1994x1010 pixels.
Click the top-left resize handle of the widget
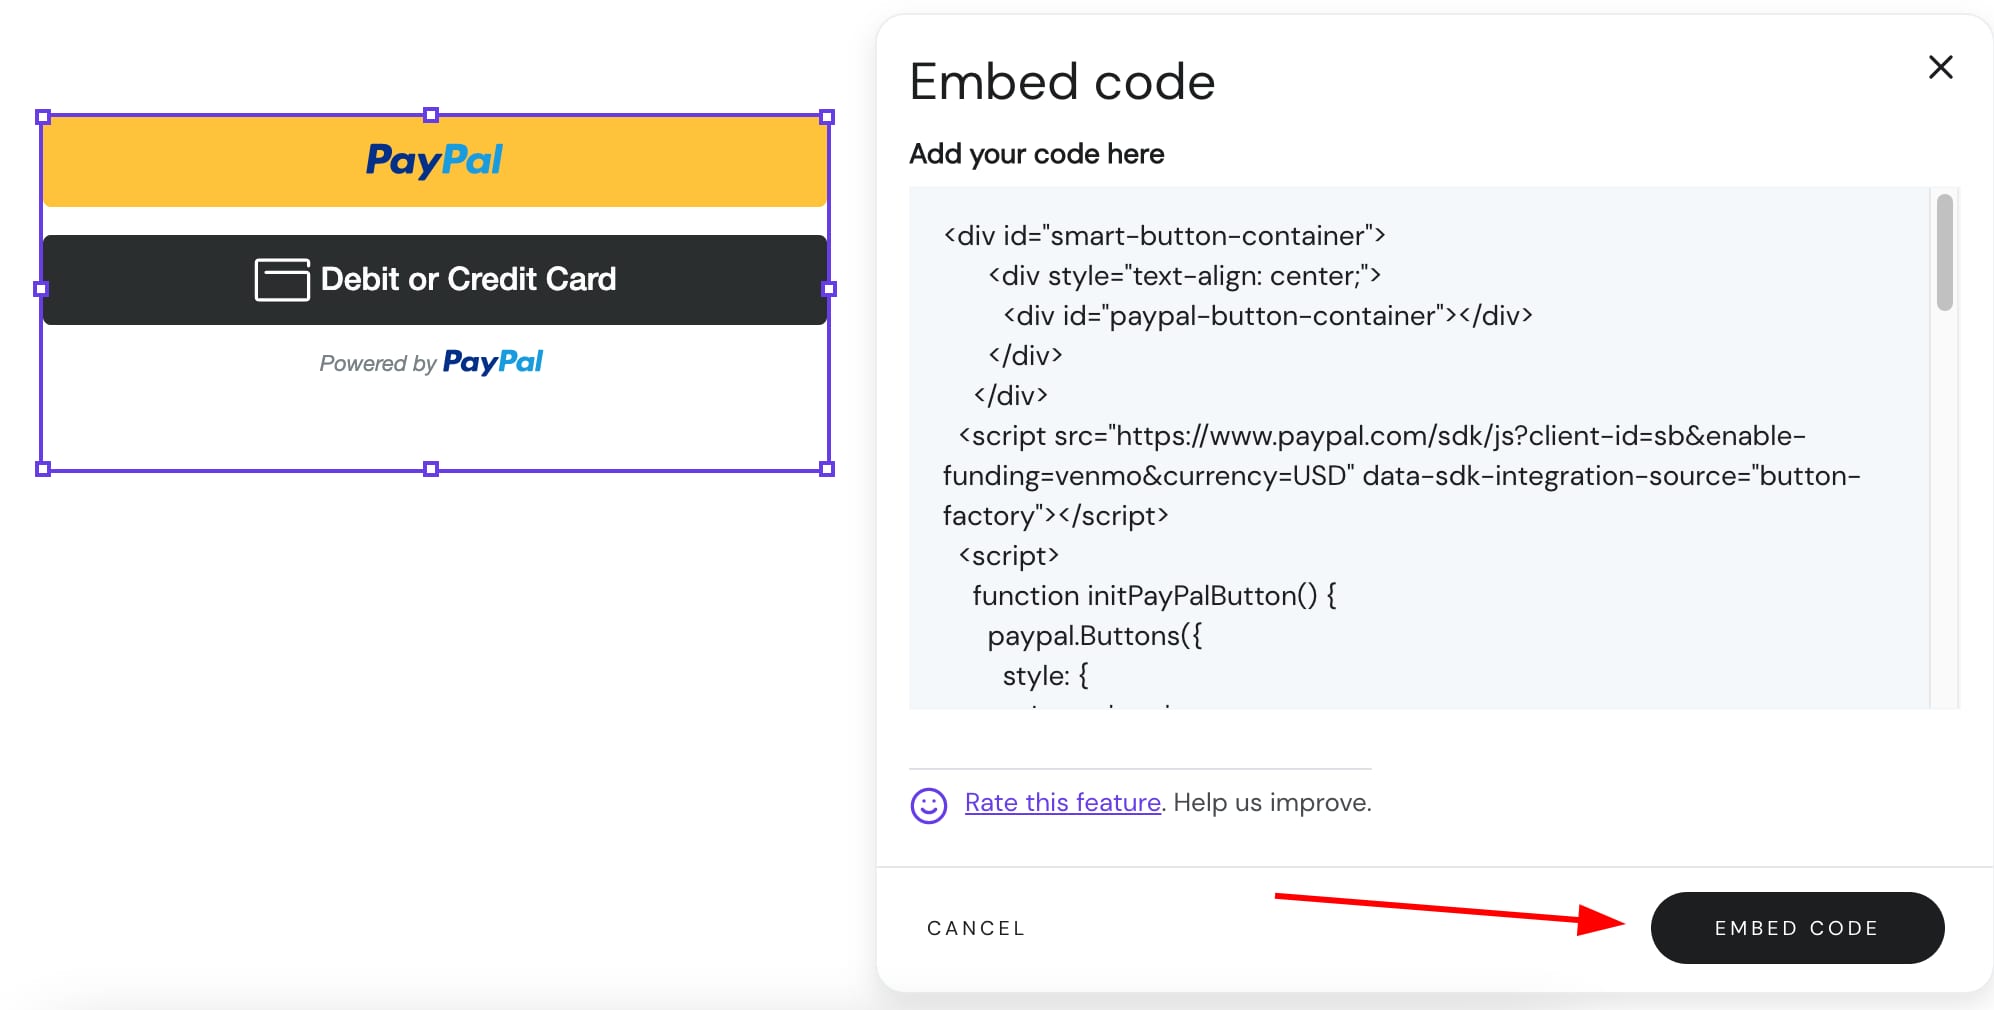[x=42, y=117]
